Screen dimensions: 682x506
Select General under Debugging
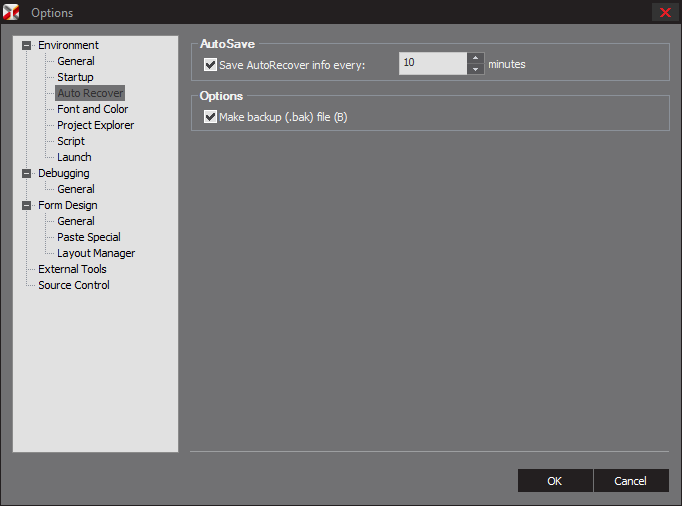click(76, 189)
